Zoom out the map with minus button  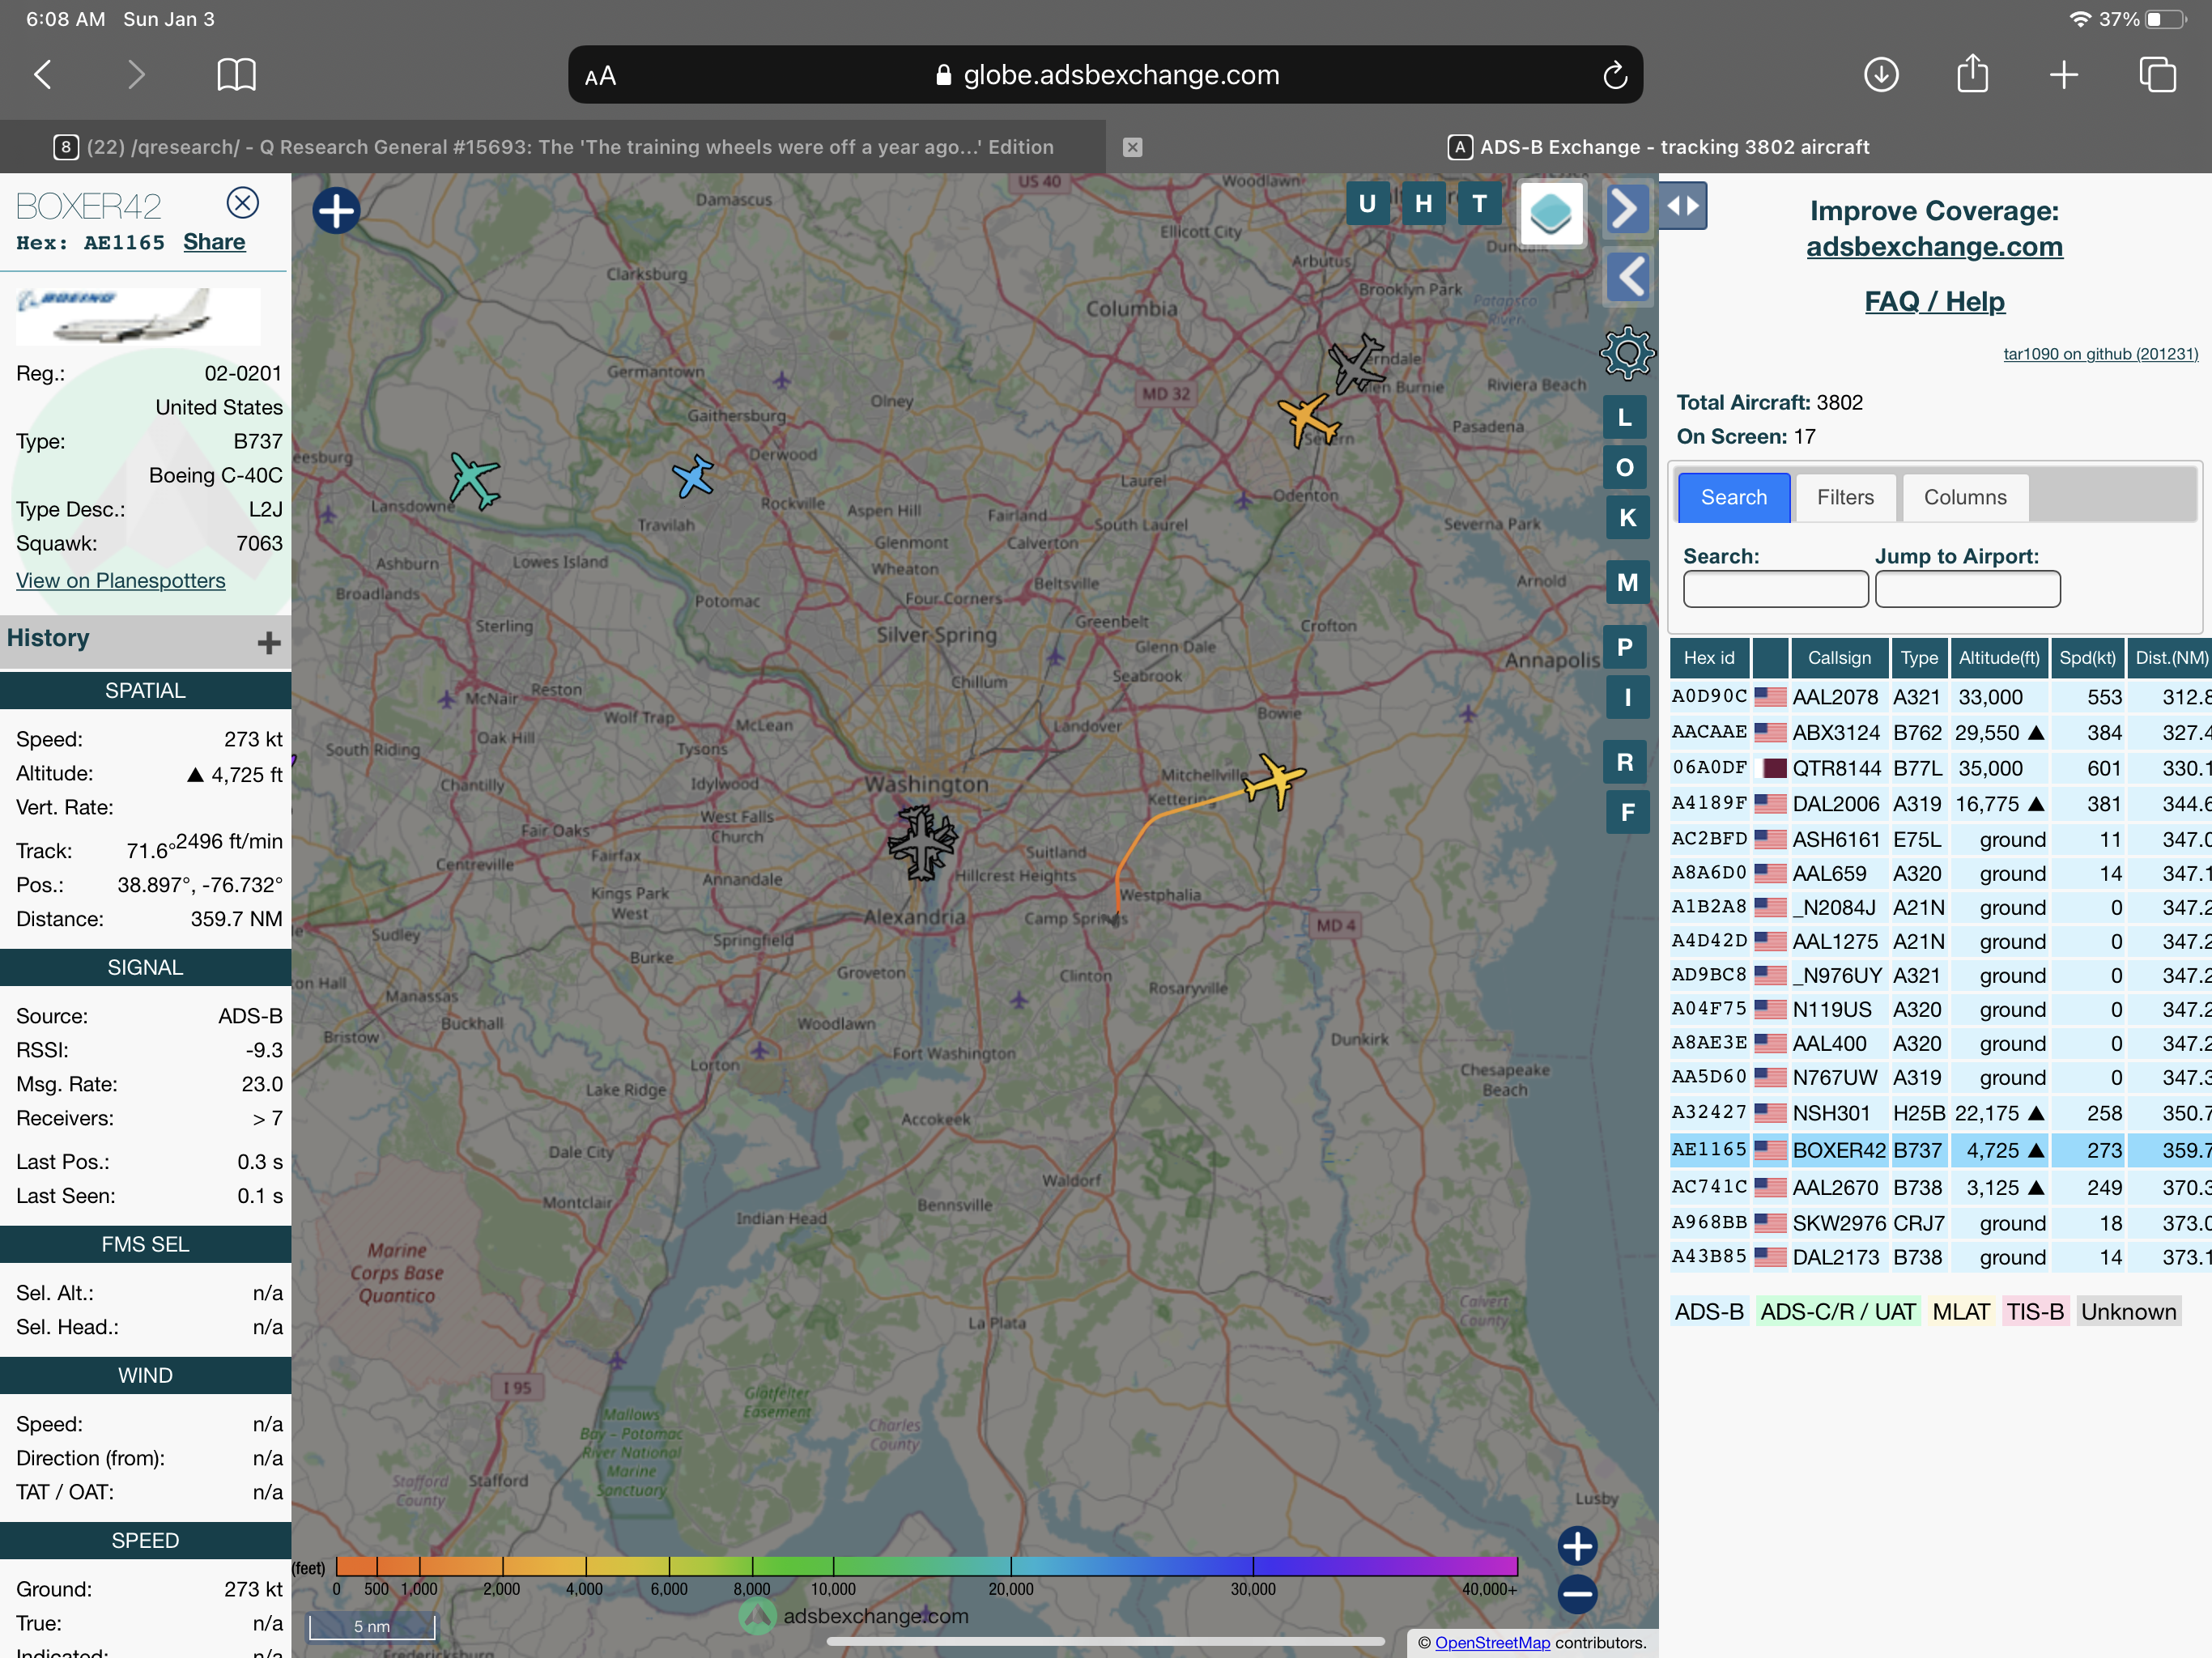click(x=1577, y=1594)
